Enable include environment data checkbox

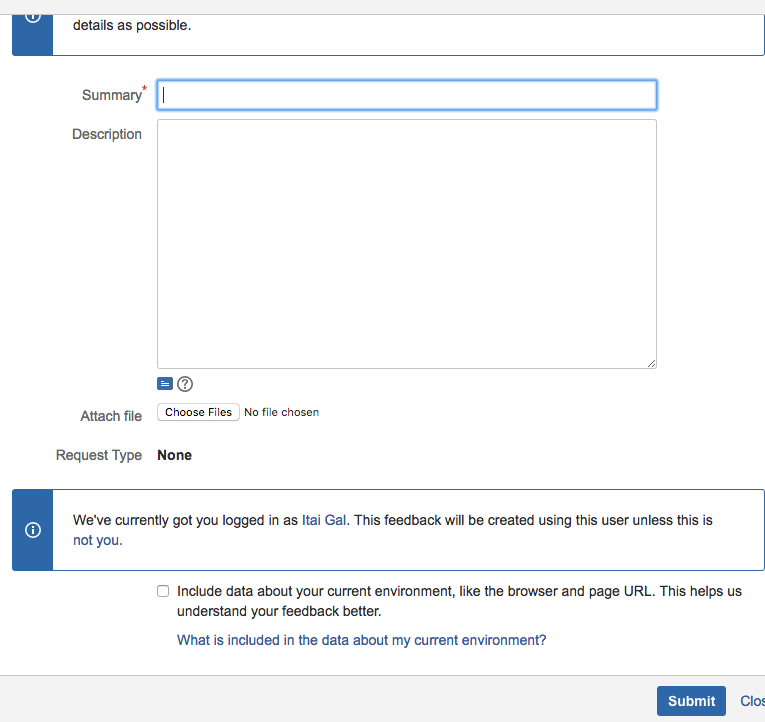click(163, 591)
